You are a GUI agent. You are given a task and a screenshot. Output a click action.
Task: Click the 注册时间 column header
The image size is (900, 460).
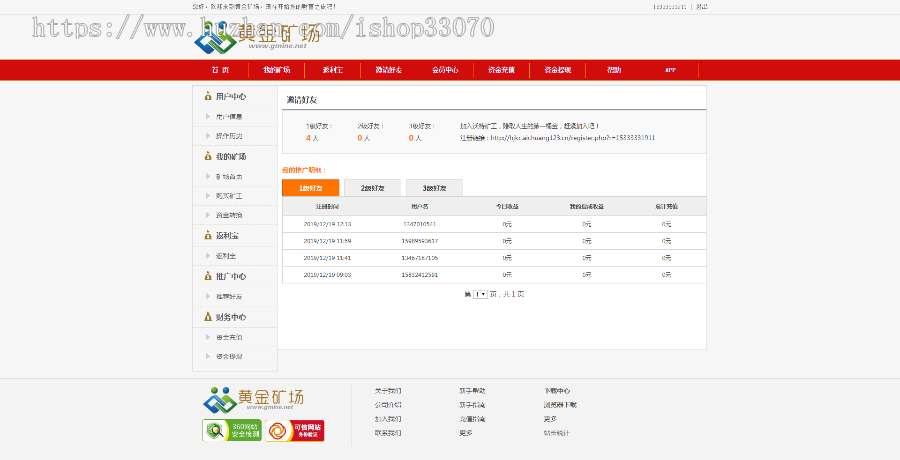(327, 206)
